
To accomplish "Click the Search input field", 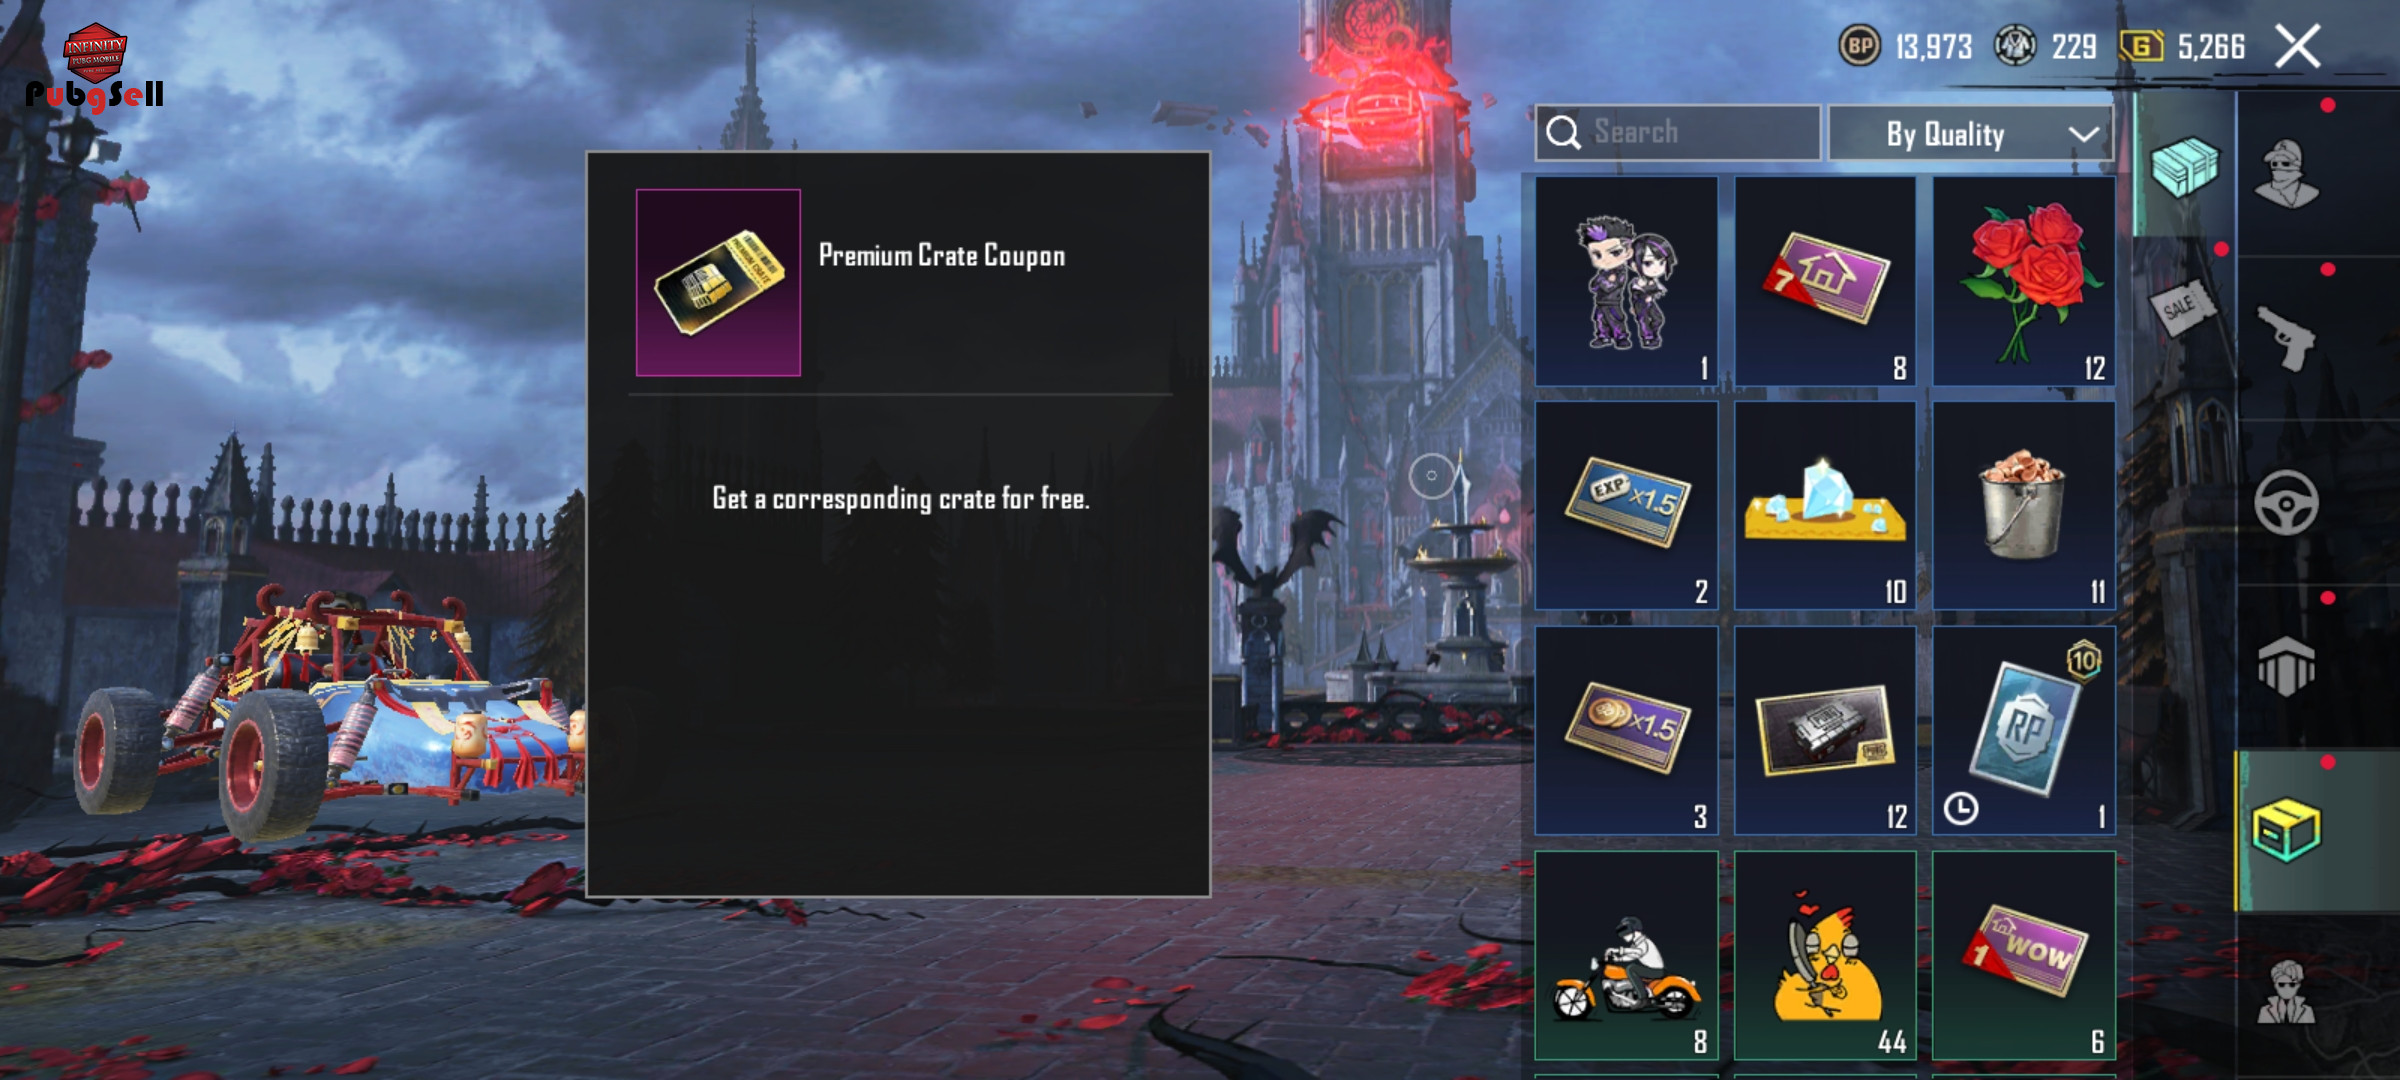I will coord(1678,133).
